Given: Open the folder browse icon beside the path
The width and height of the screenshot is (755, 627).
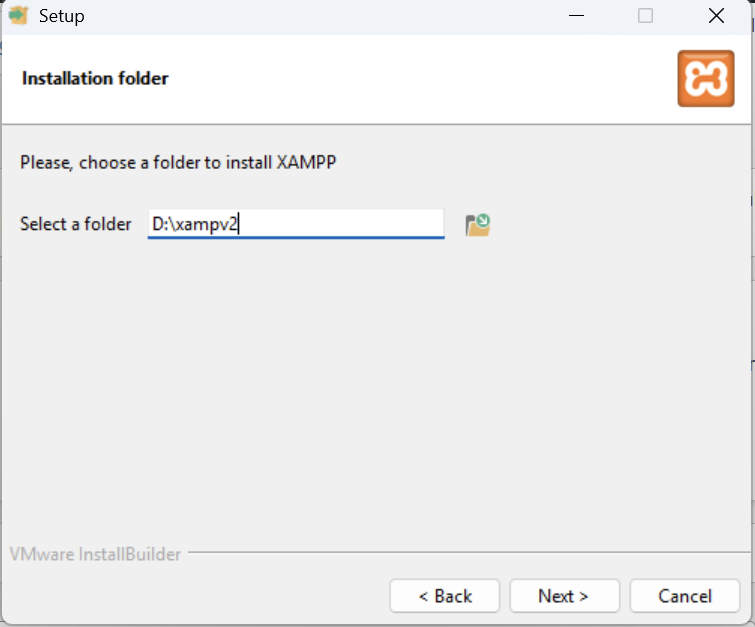Looking at the screenshot, I should 478,225.
